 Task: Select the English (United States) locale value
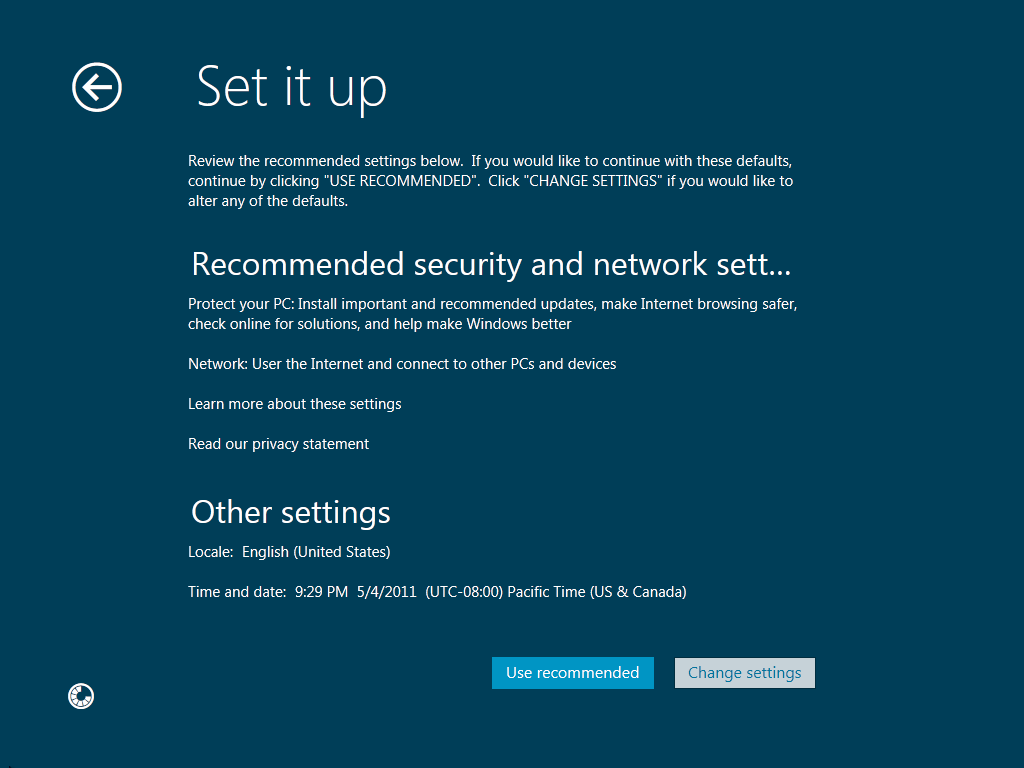(x=316, y=552)
